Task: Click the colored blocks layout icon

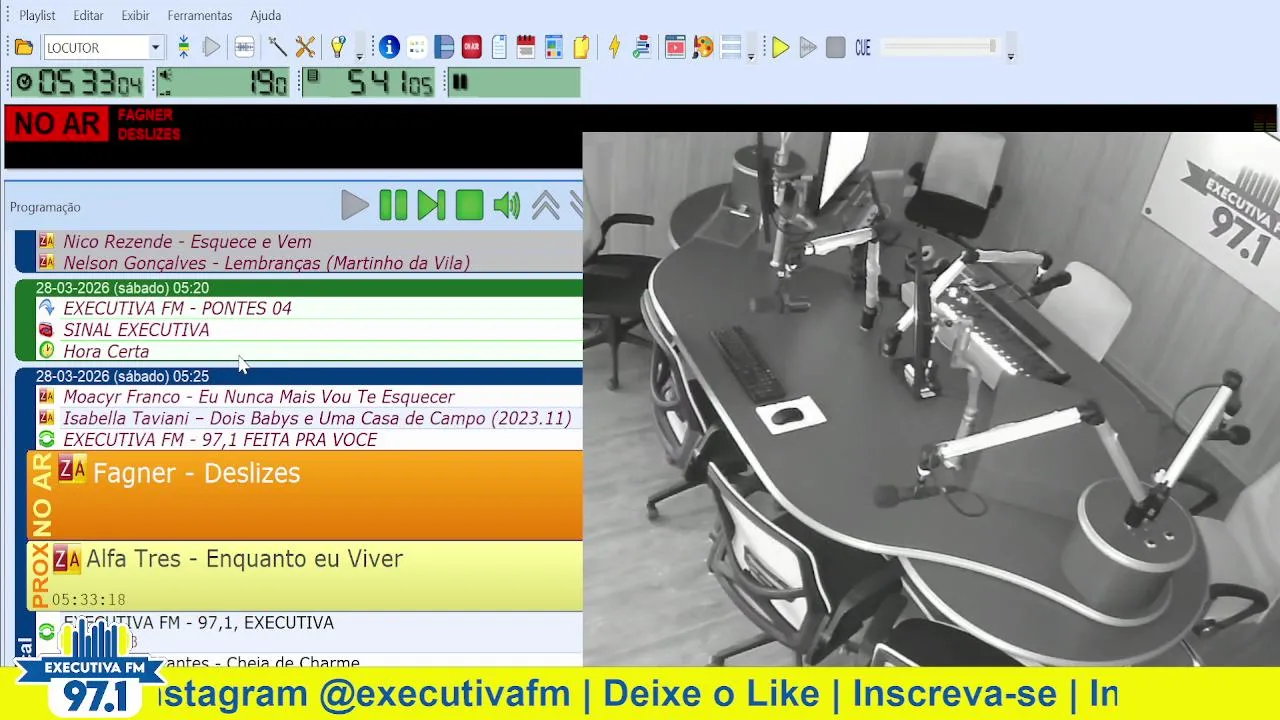Action: (553, 47)
